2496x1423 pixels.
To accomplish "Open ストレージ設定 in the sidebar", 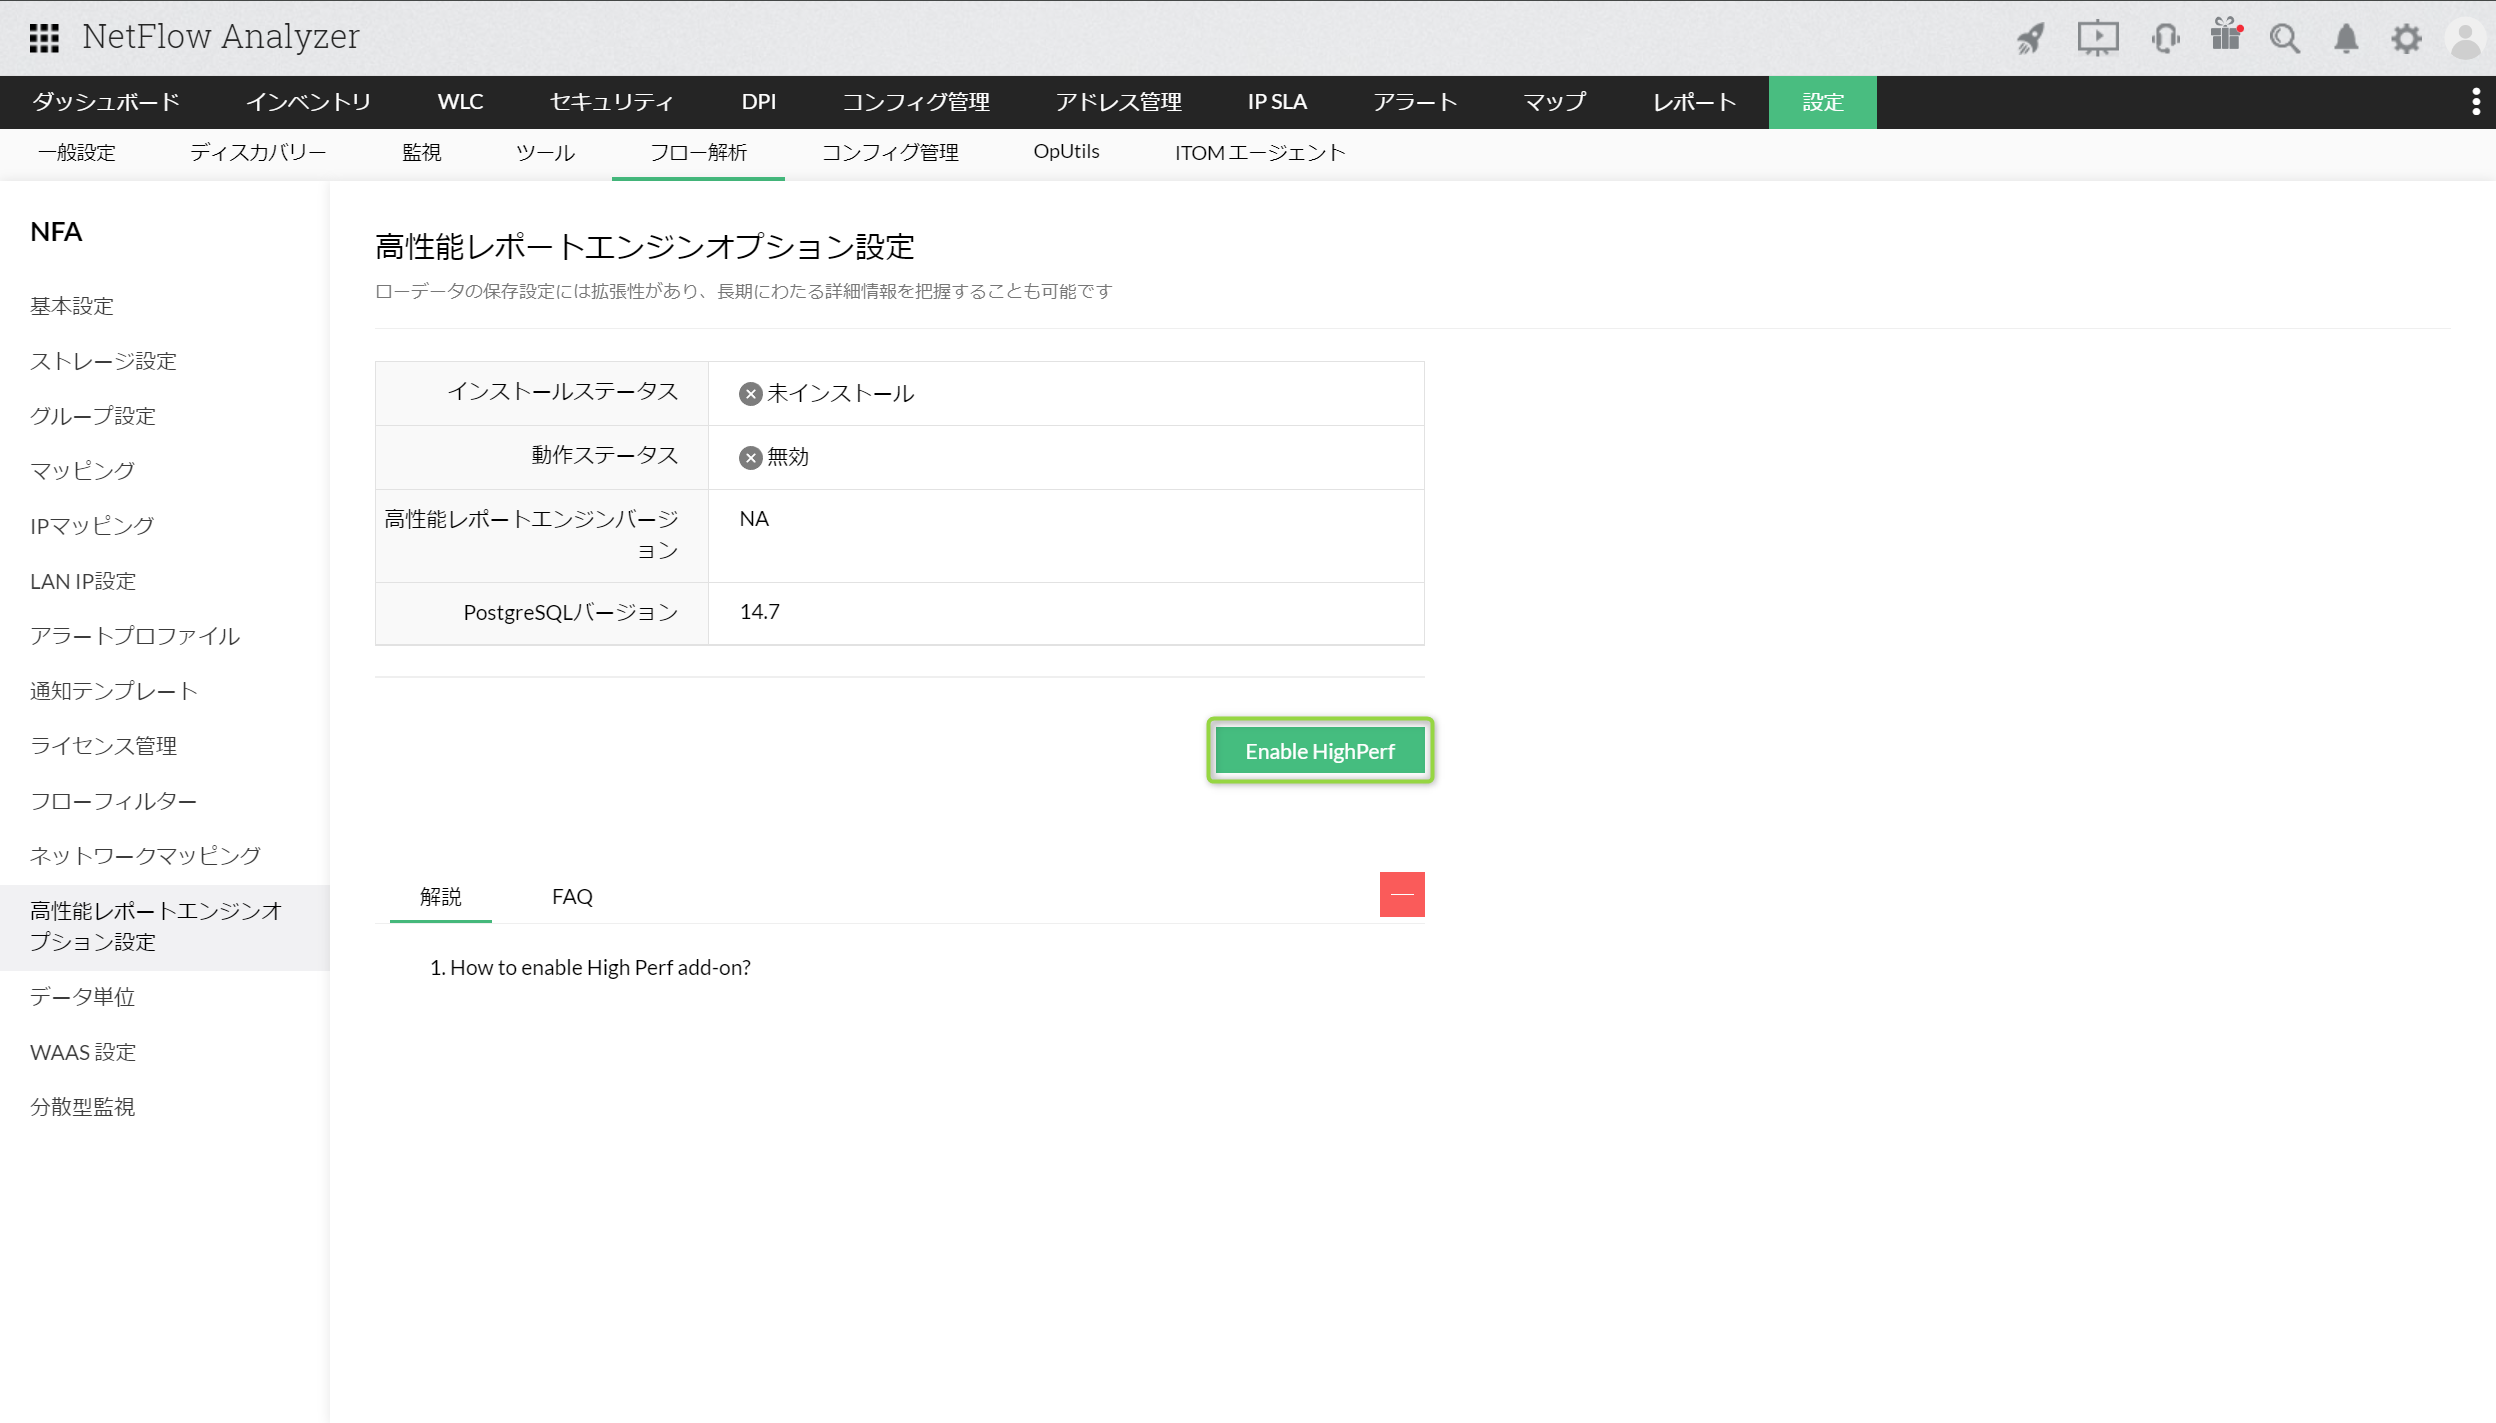I will click(x=103, y=361).
